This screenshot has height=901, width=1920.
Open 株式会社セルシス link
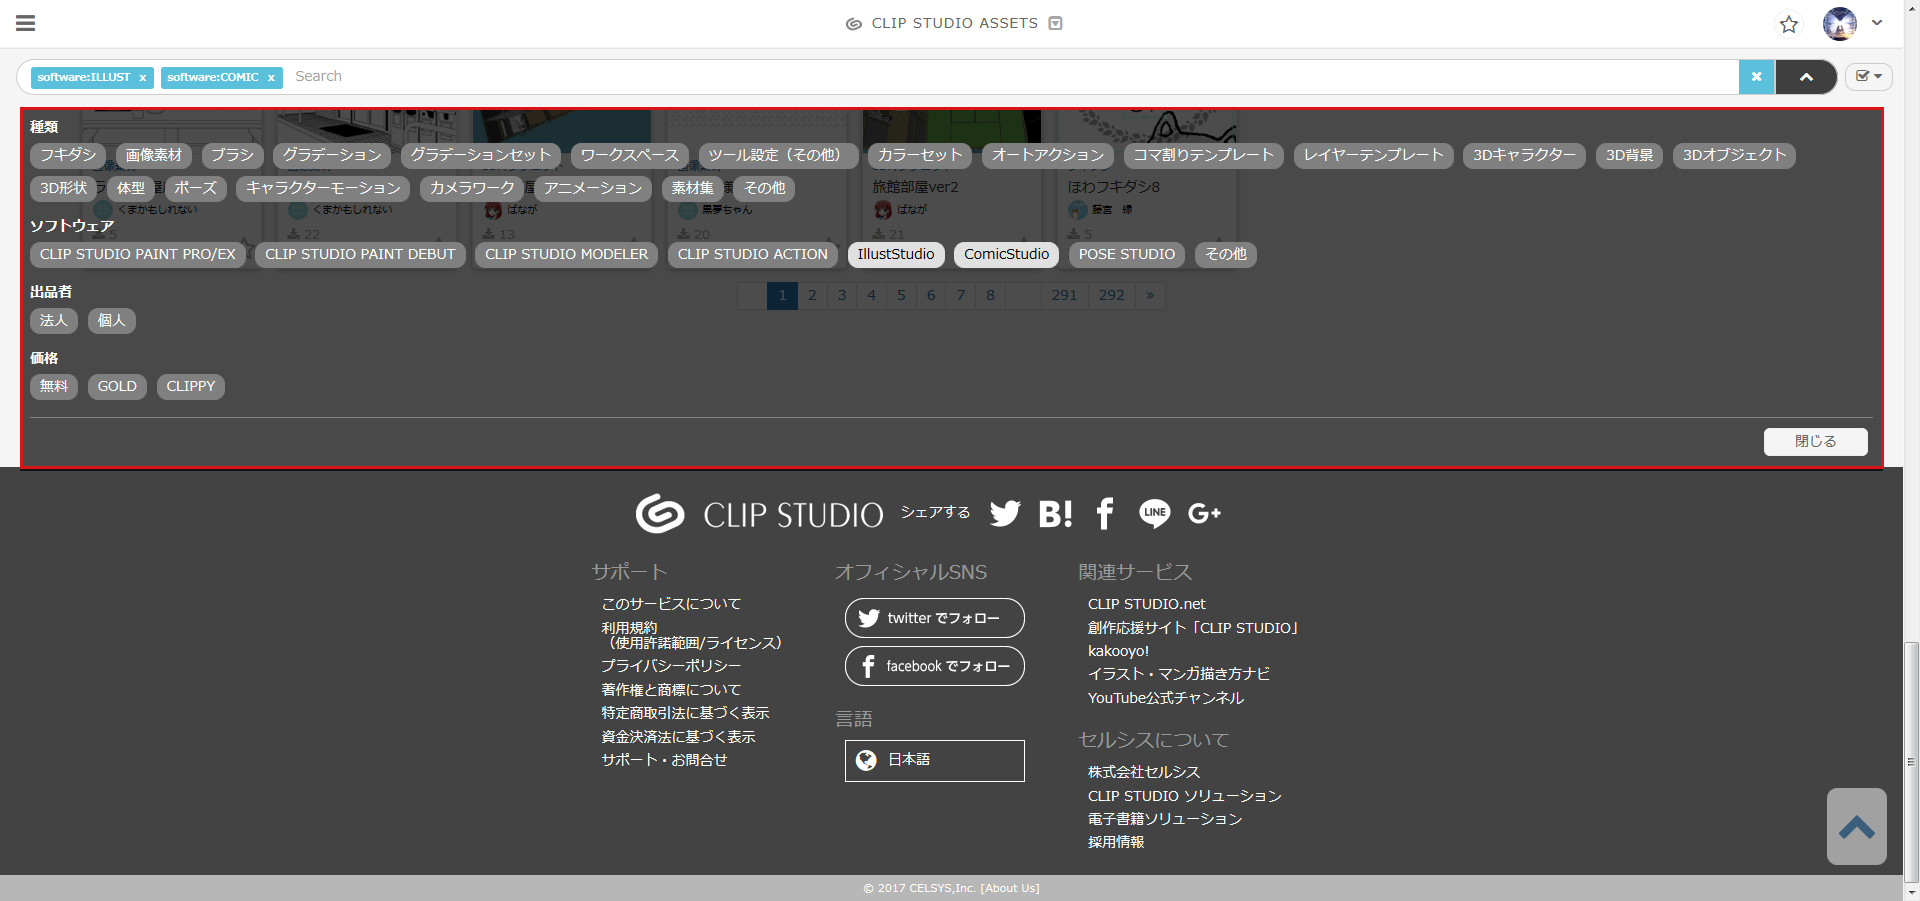1144,772
